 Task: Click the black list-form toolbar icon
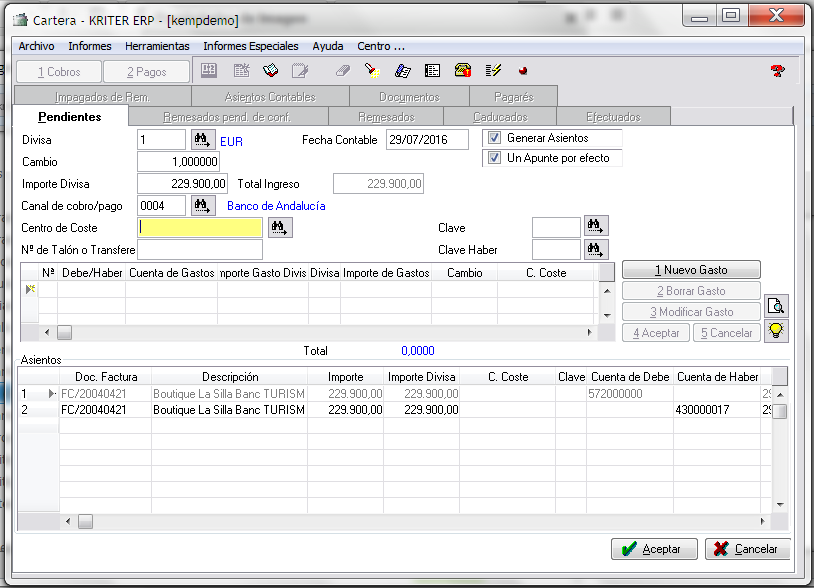432,71
